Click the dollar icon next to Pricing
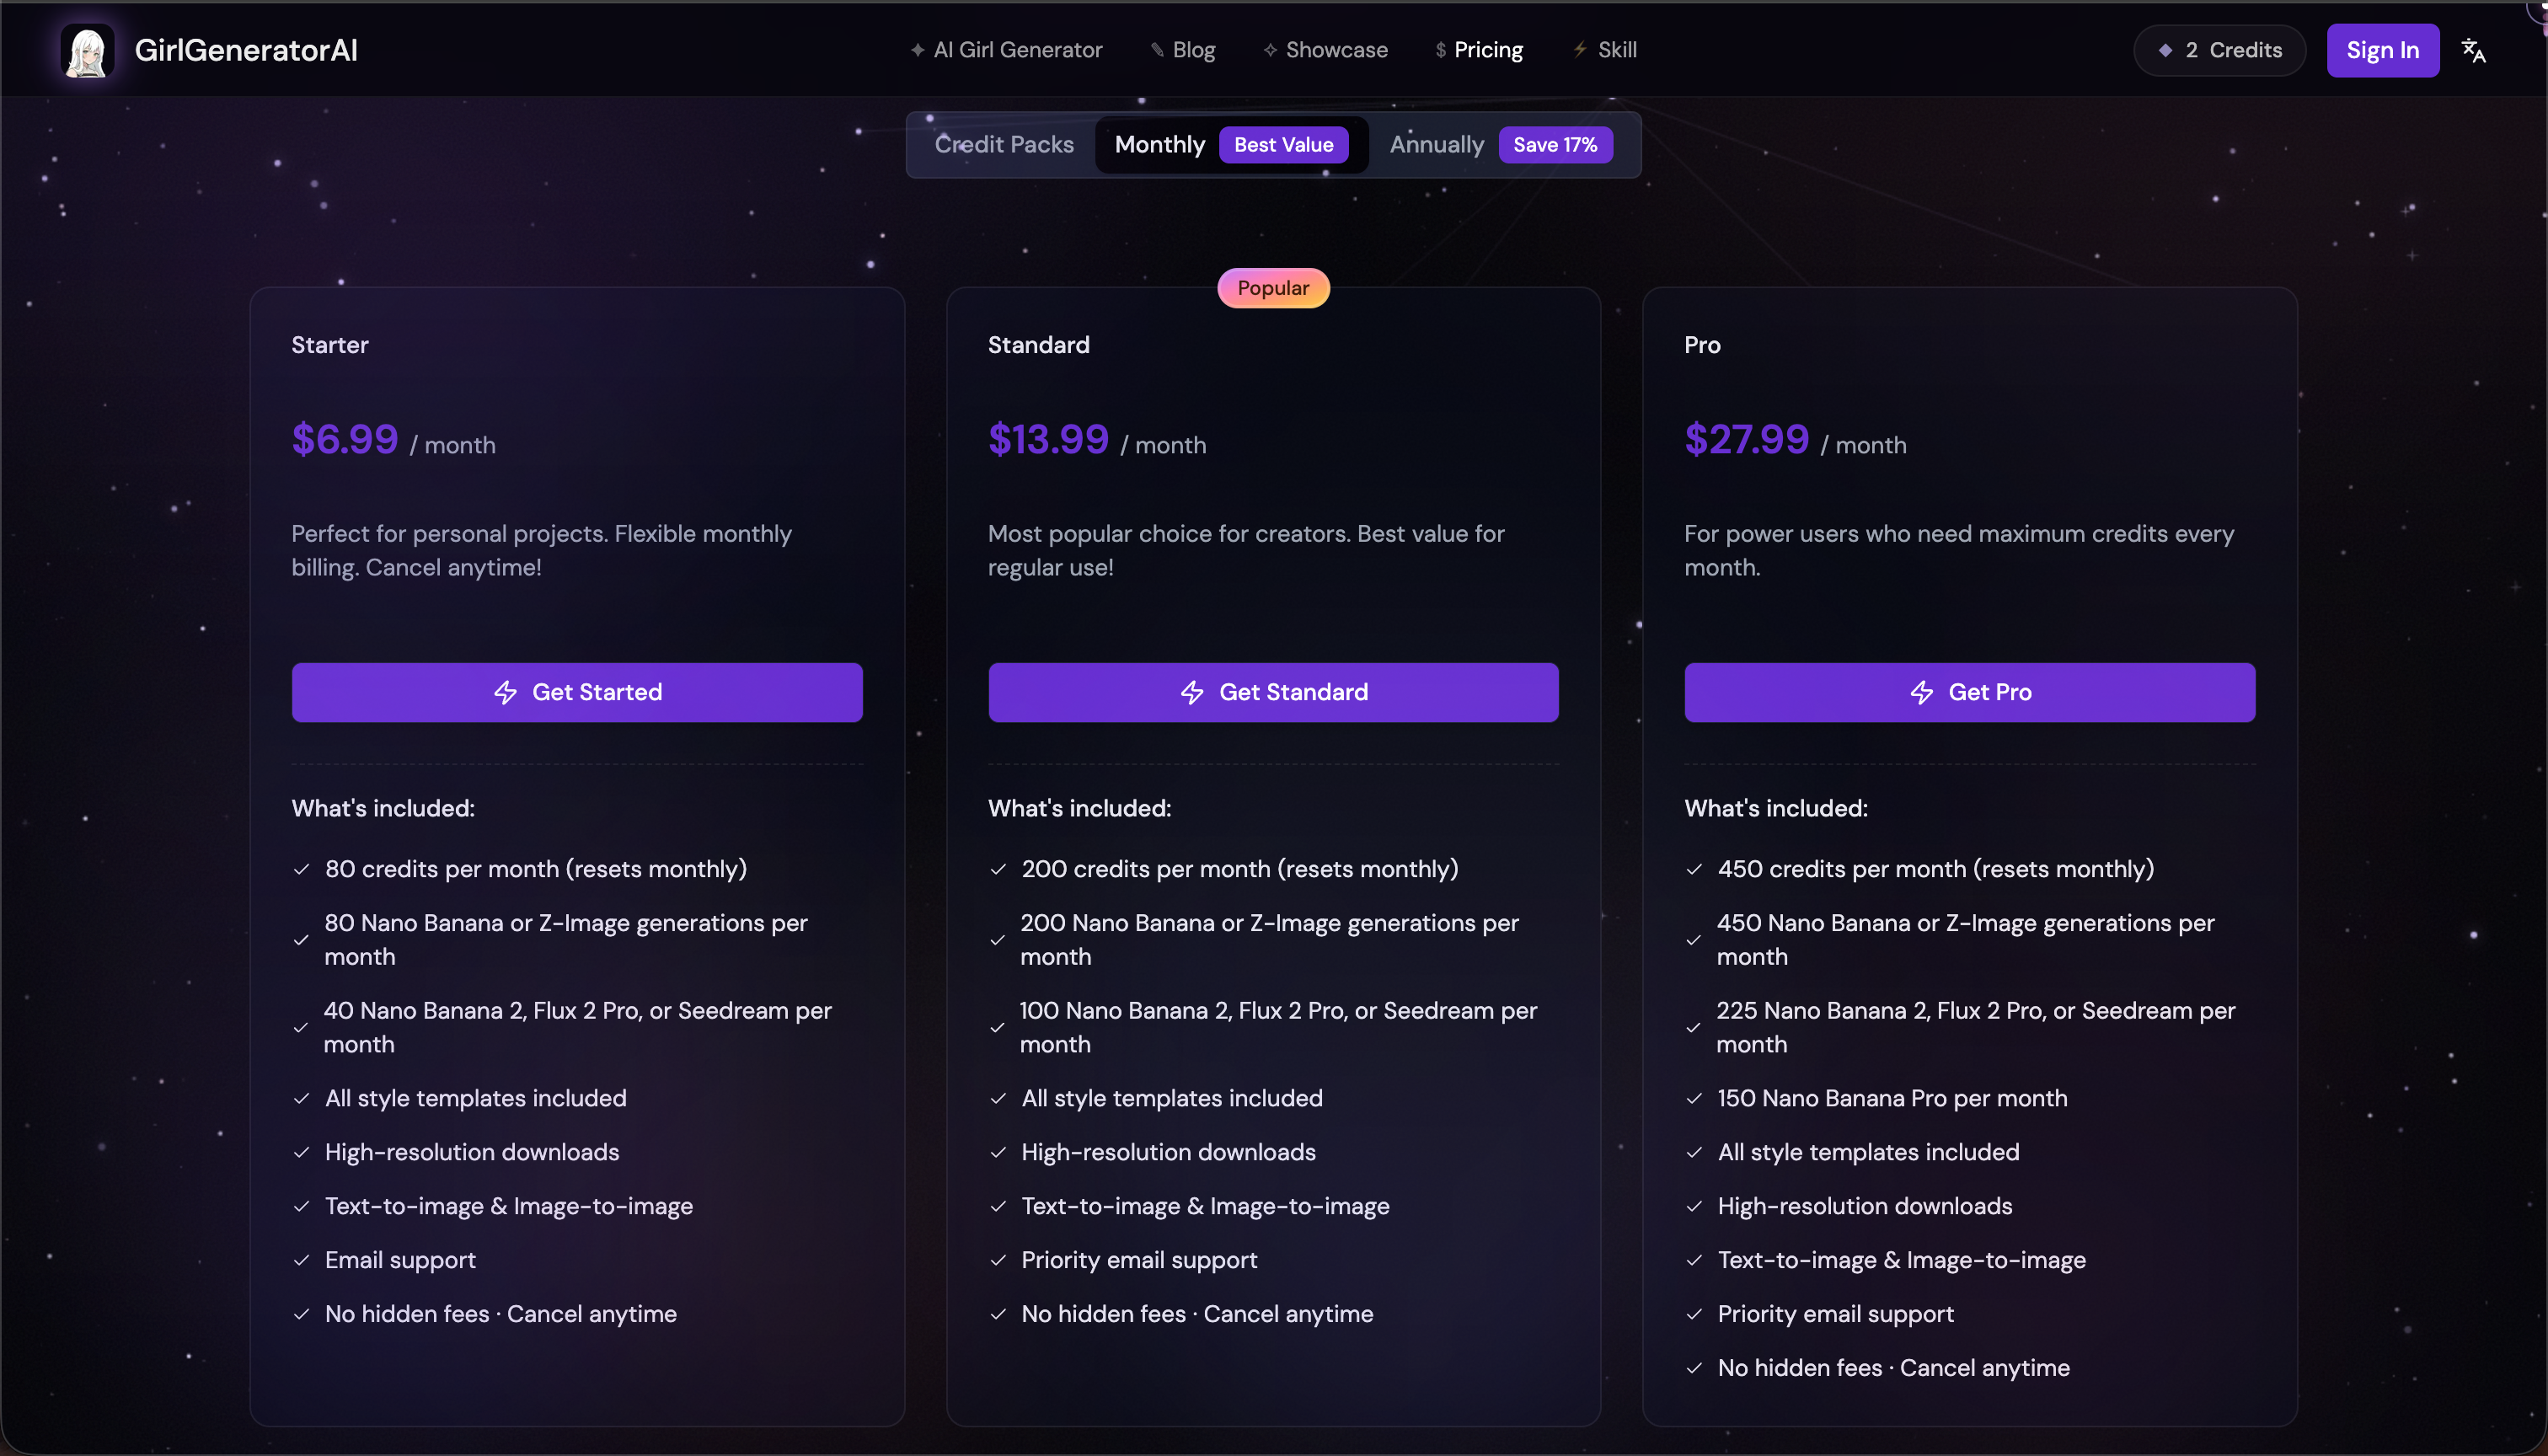2548x1456 pixels. 1440,50
